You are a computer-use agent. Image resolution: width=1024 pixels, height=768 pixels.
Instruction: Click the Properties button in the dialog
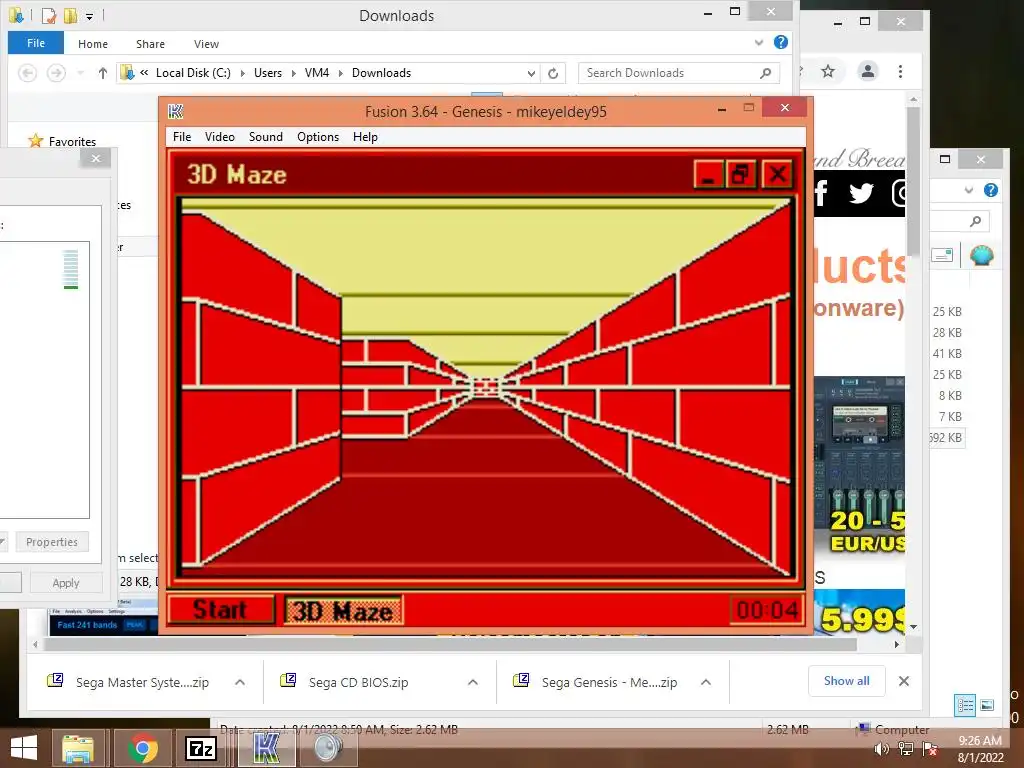pyautogui.click(x=52, y=542)
